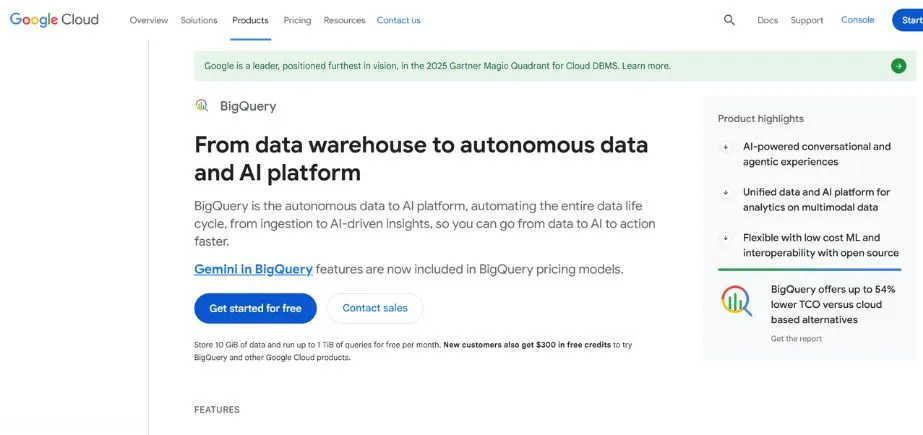Go to the Console
The height and width of the screenshot is (435, 923).
click(x=858, y=20)
